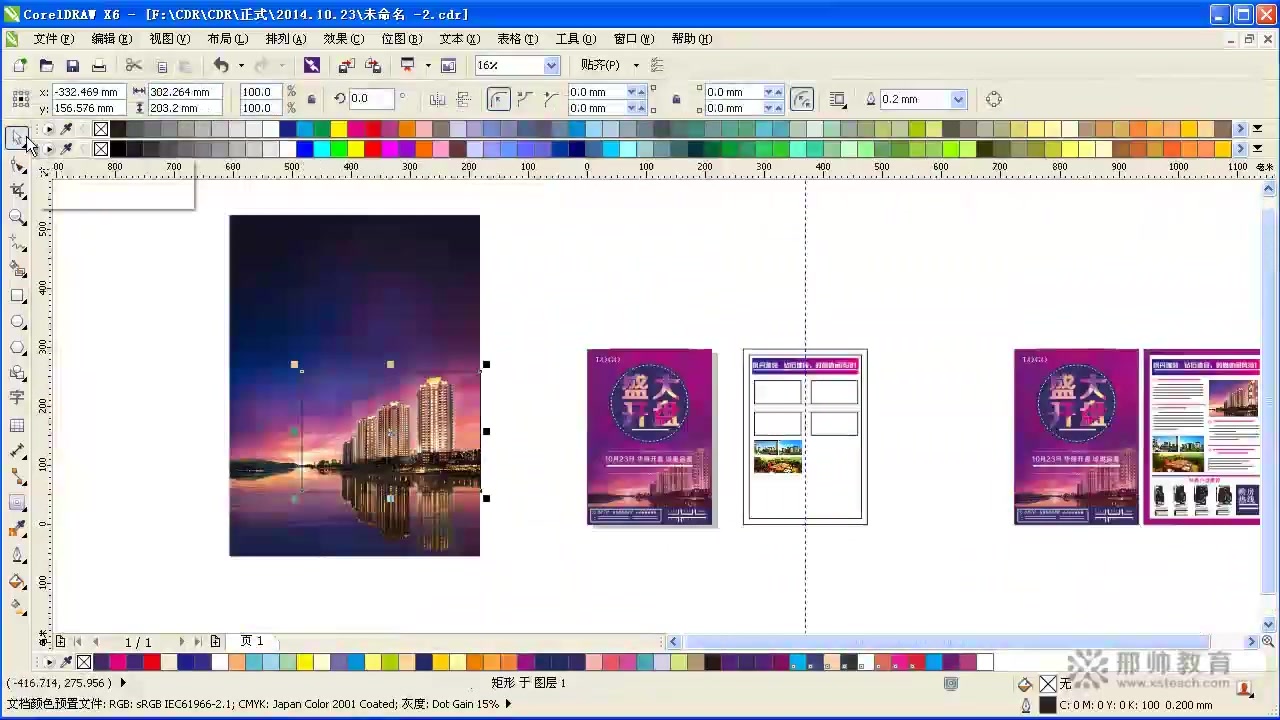Screen dimensions: 1280x720
Task: Open a file with the folder icon
Action: [x=46, y=65]
